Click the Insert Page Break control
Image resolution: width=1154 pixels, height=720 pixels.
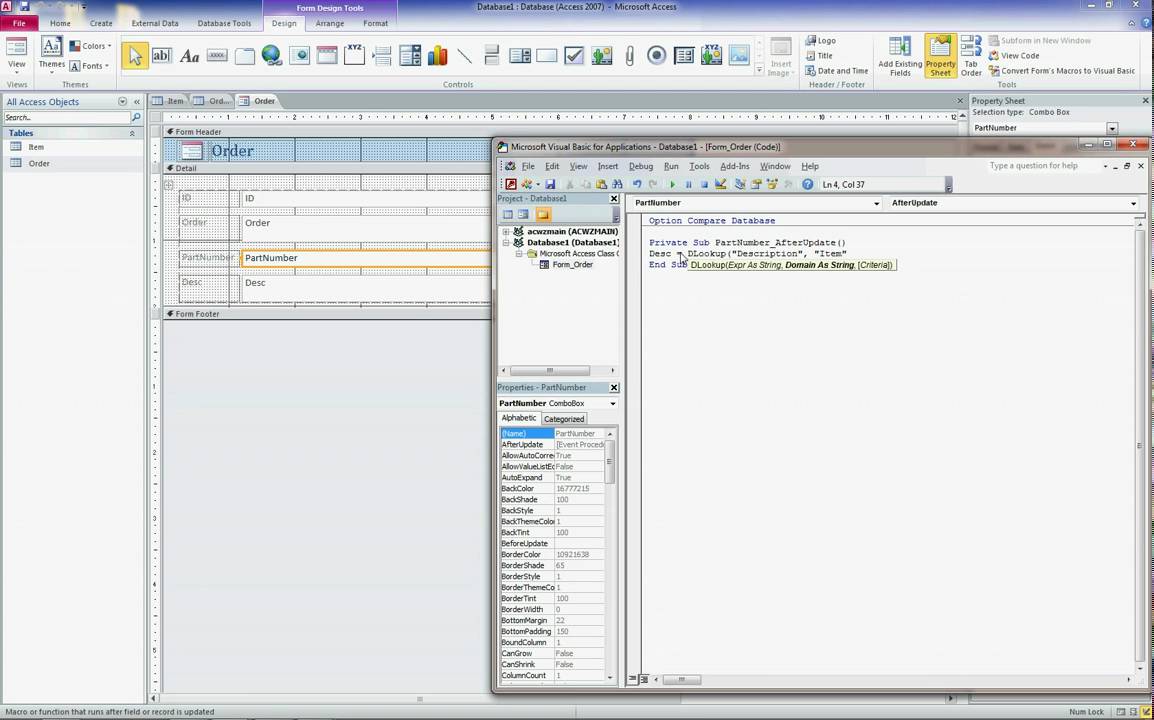[382, 55]
